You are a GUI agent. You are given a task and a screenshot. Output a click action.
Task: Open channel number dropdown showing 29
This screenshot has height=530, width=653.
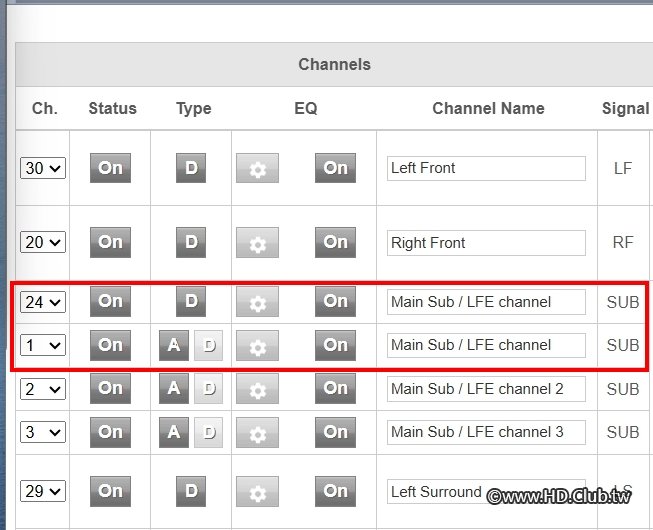click(x=43, y=491)
